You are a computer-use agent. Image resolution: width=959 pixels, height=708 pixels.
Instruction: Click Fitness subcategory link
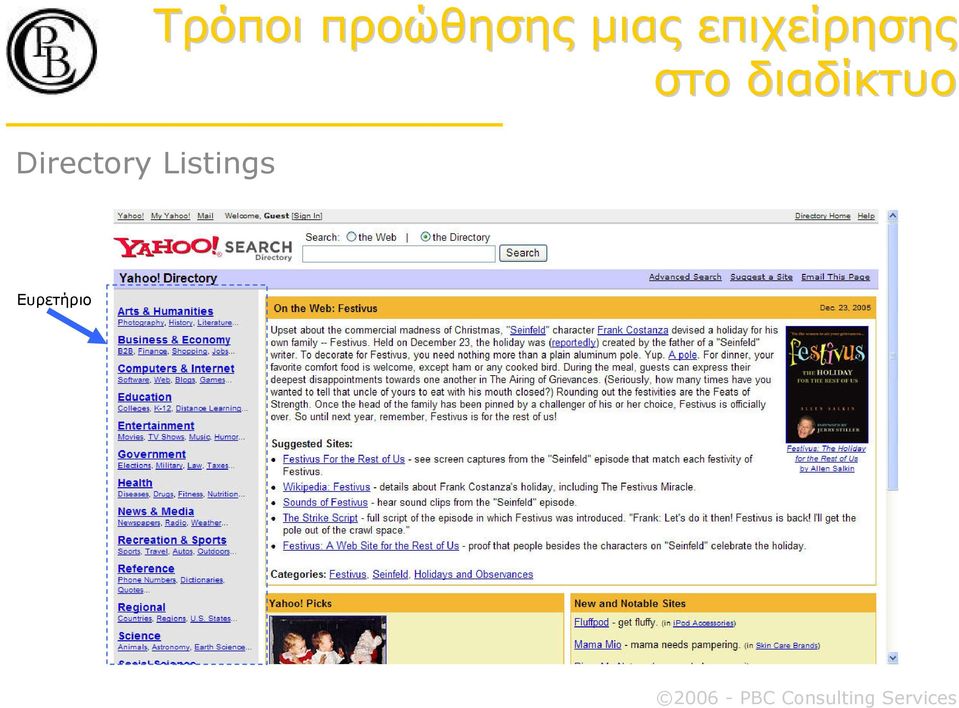coord(190,494)
